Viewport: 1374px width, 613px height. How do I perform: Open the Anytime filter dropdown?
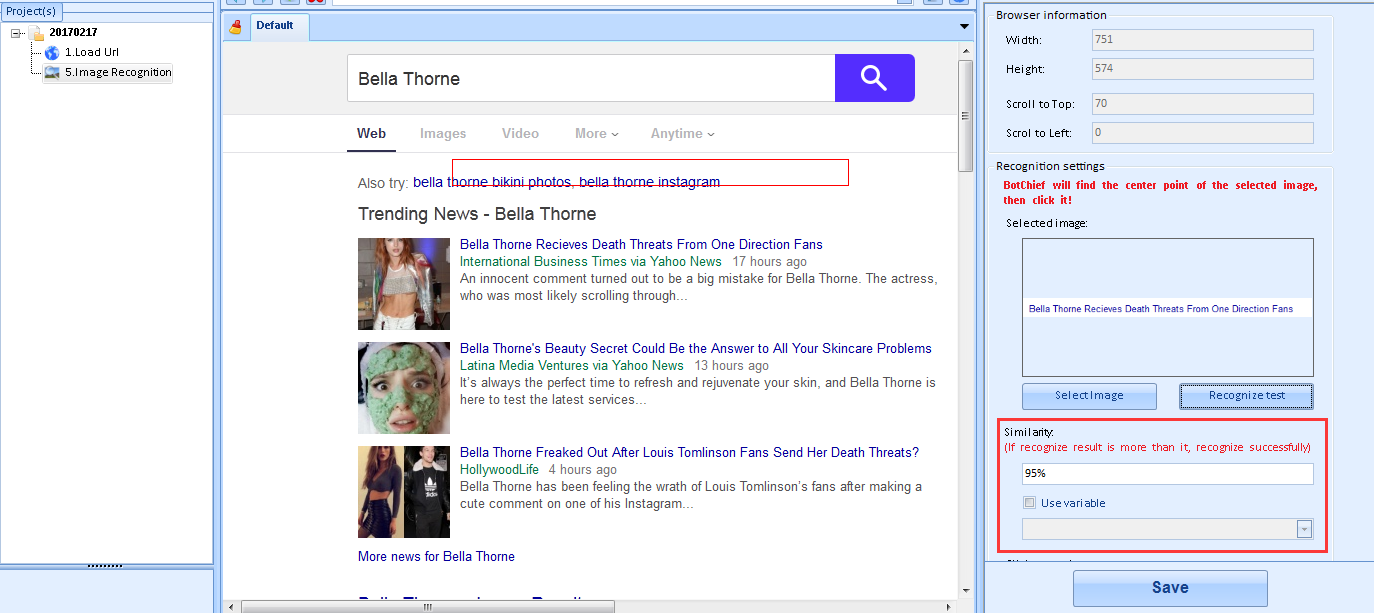[682, 134]
